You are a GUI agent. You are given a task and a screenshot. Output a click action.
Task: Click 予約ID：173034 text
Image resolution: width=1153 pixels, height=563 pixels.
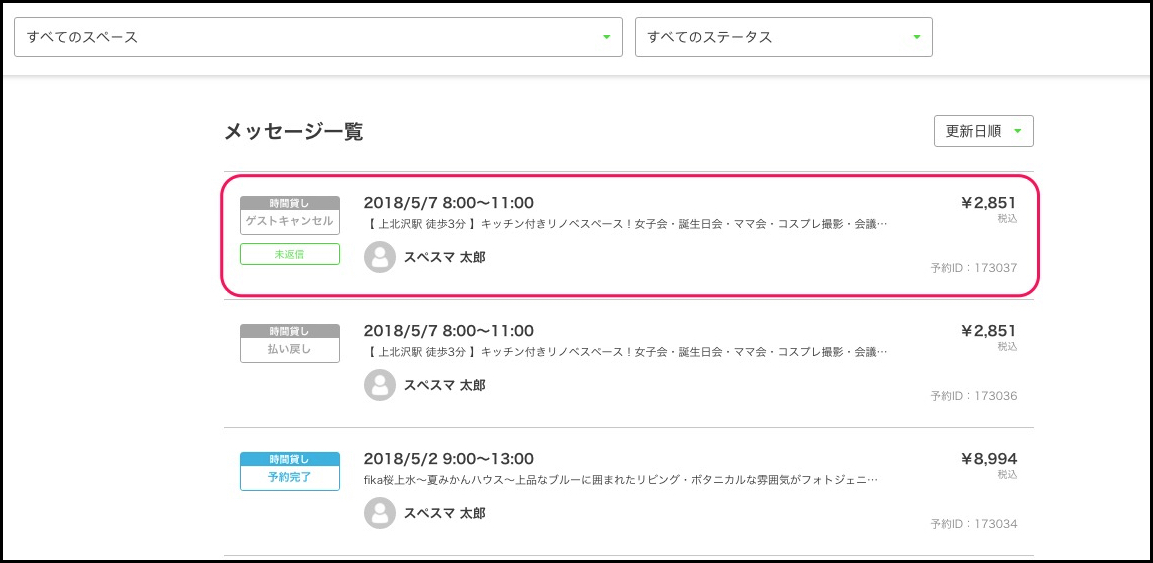(973, 524)
